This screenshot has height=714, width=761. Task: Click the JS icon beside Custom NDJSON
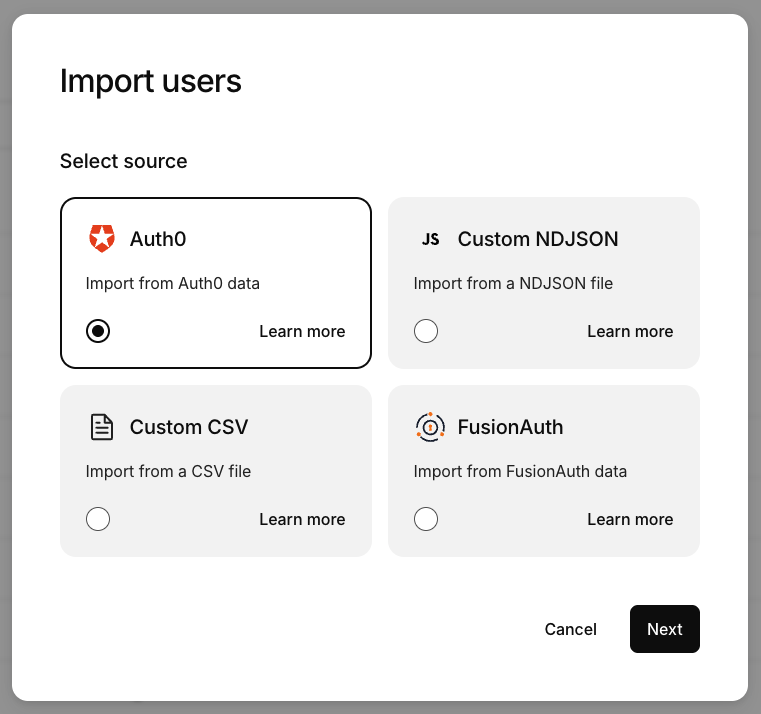tap(430, 239)
